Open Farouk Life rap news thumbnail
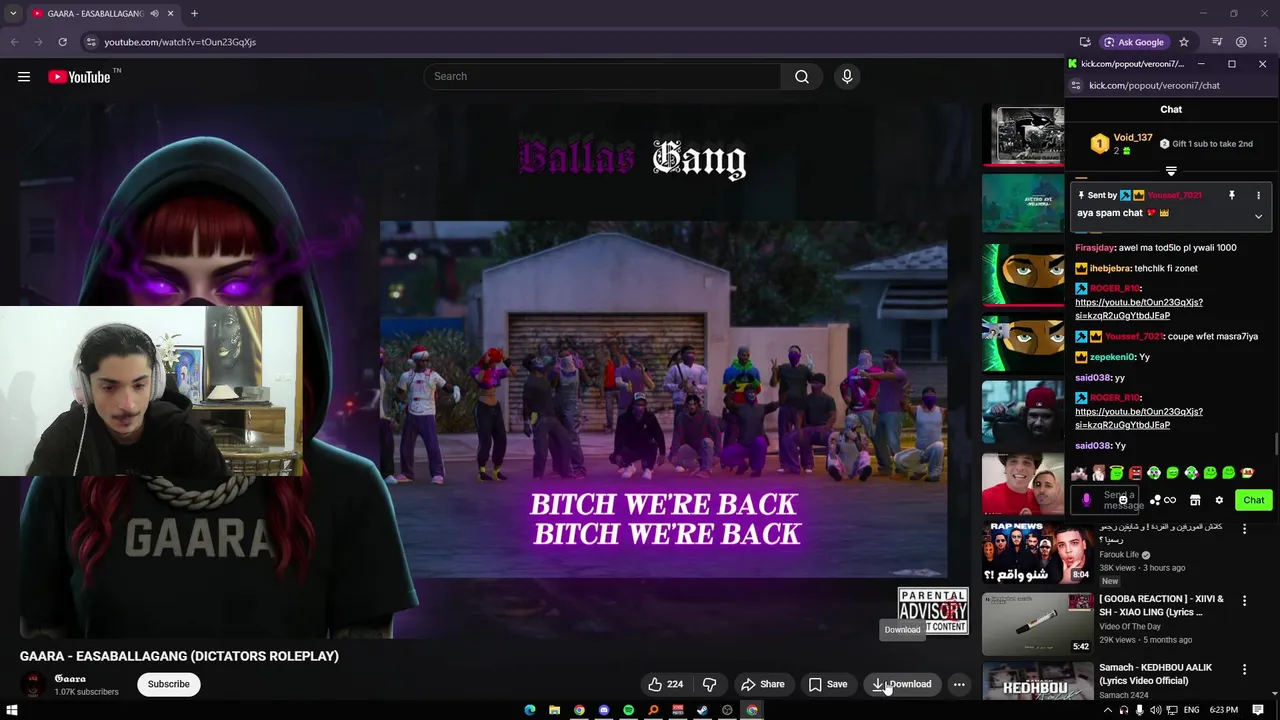The width and height of the screenshot is (1280, 720). click(1038, 552)
